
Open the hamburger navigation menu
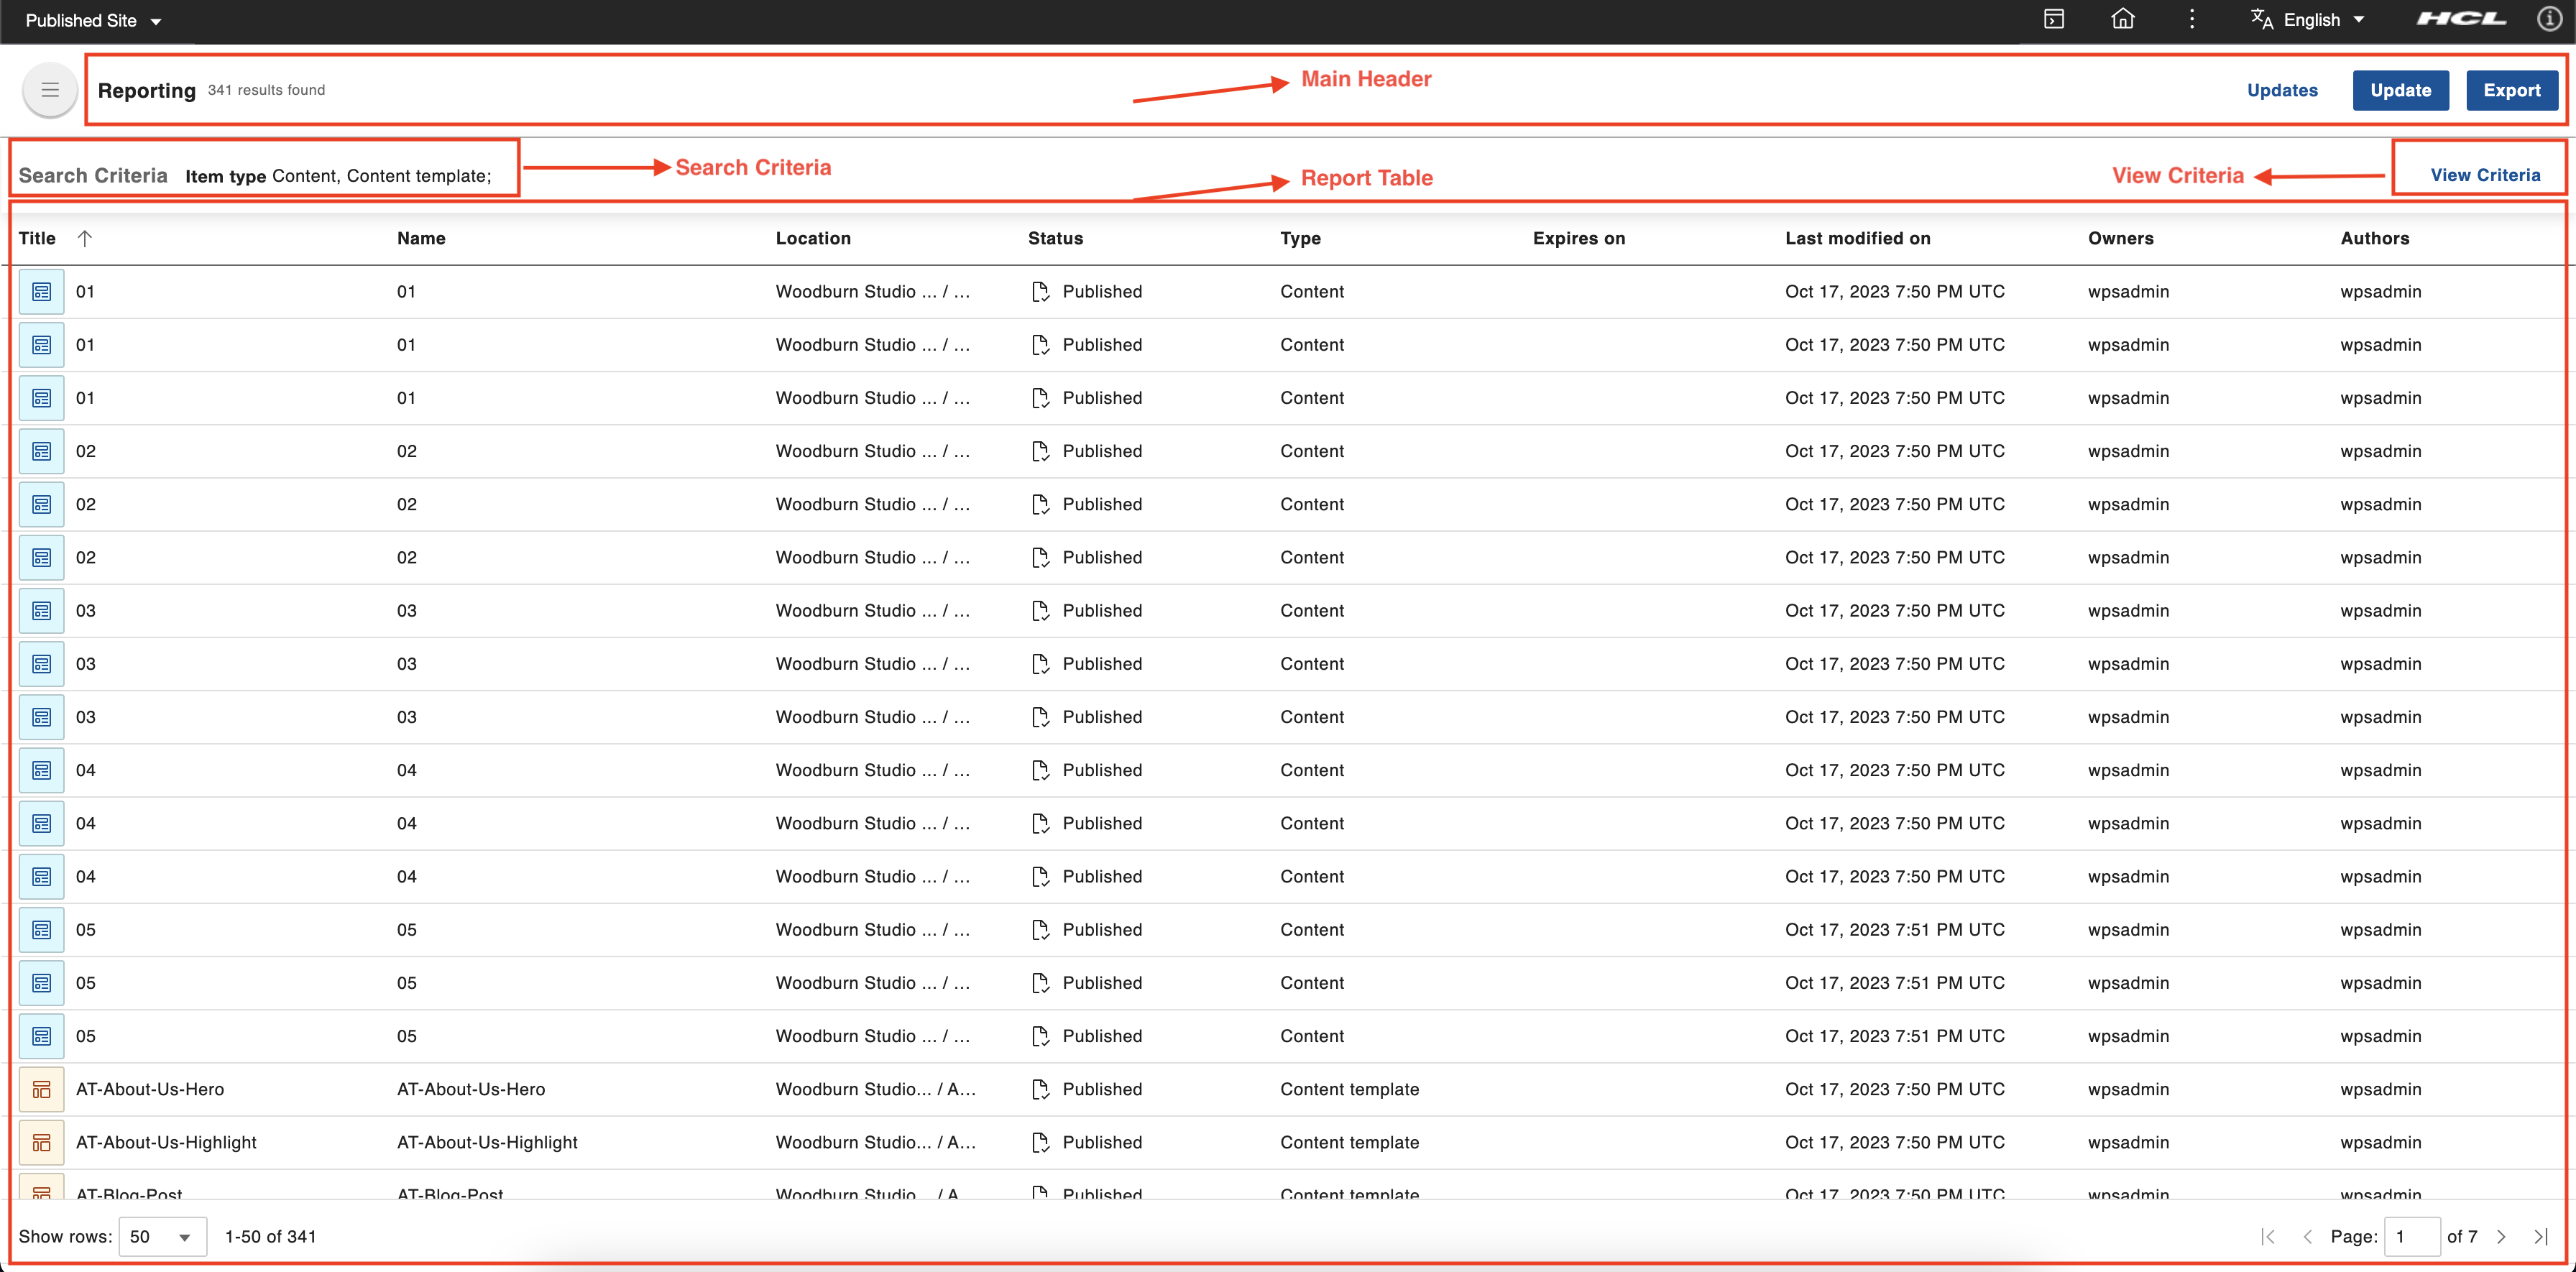point(50,91)
